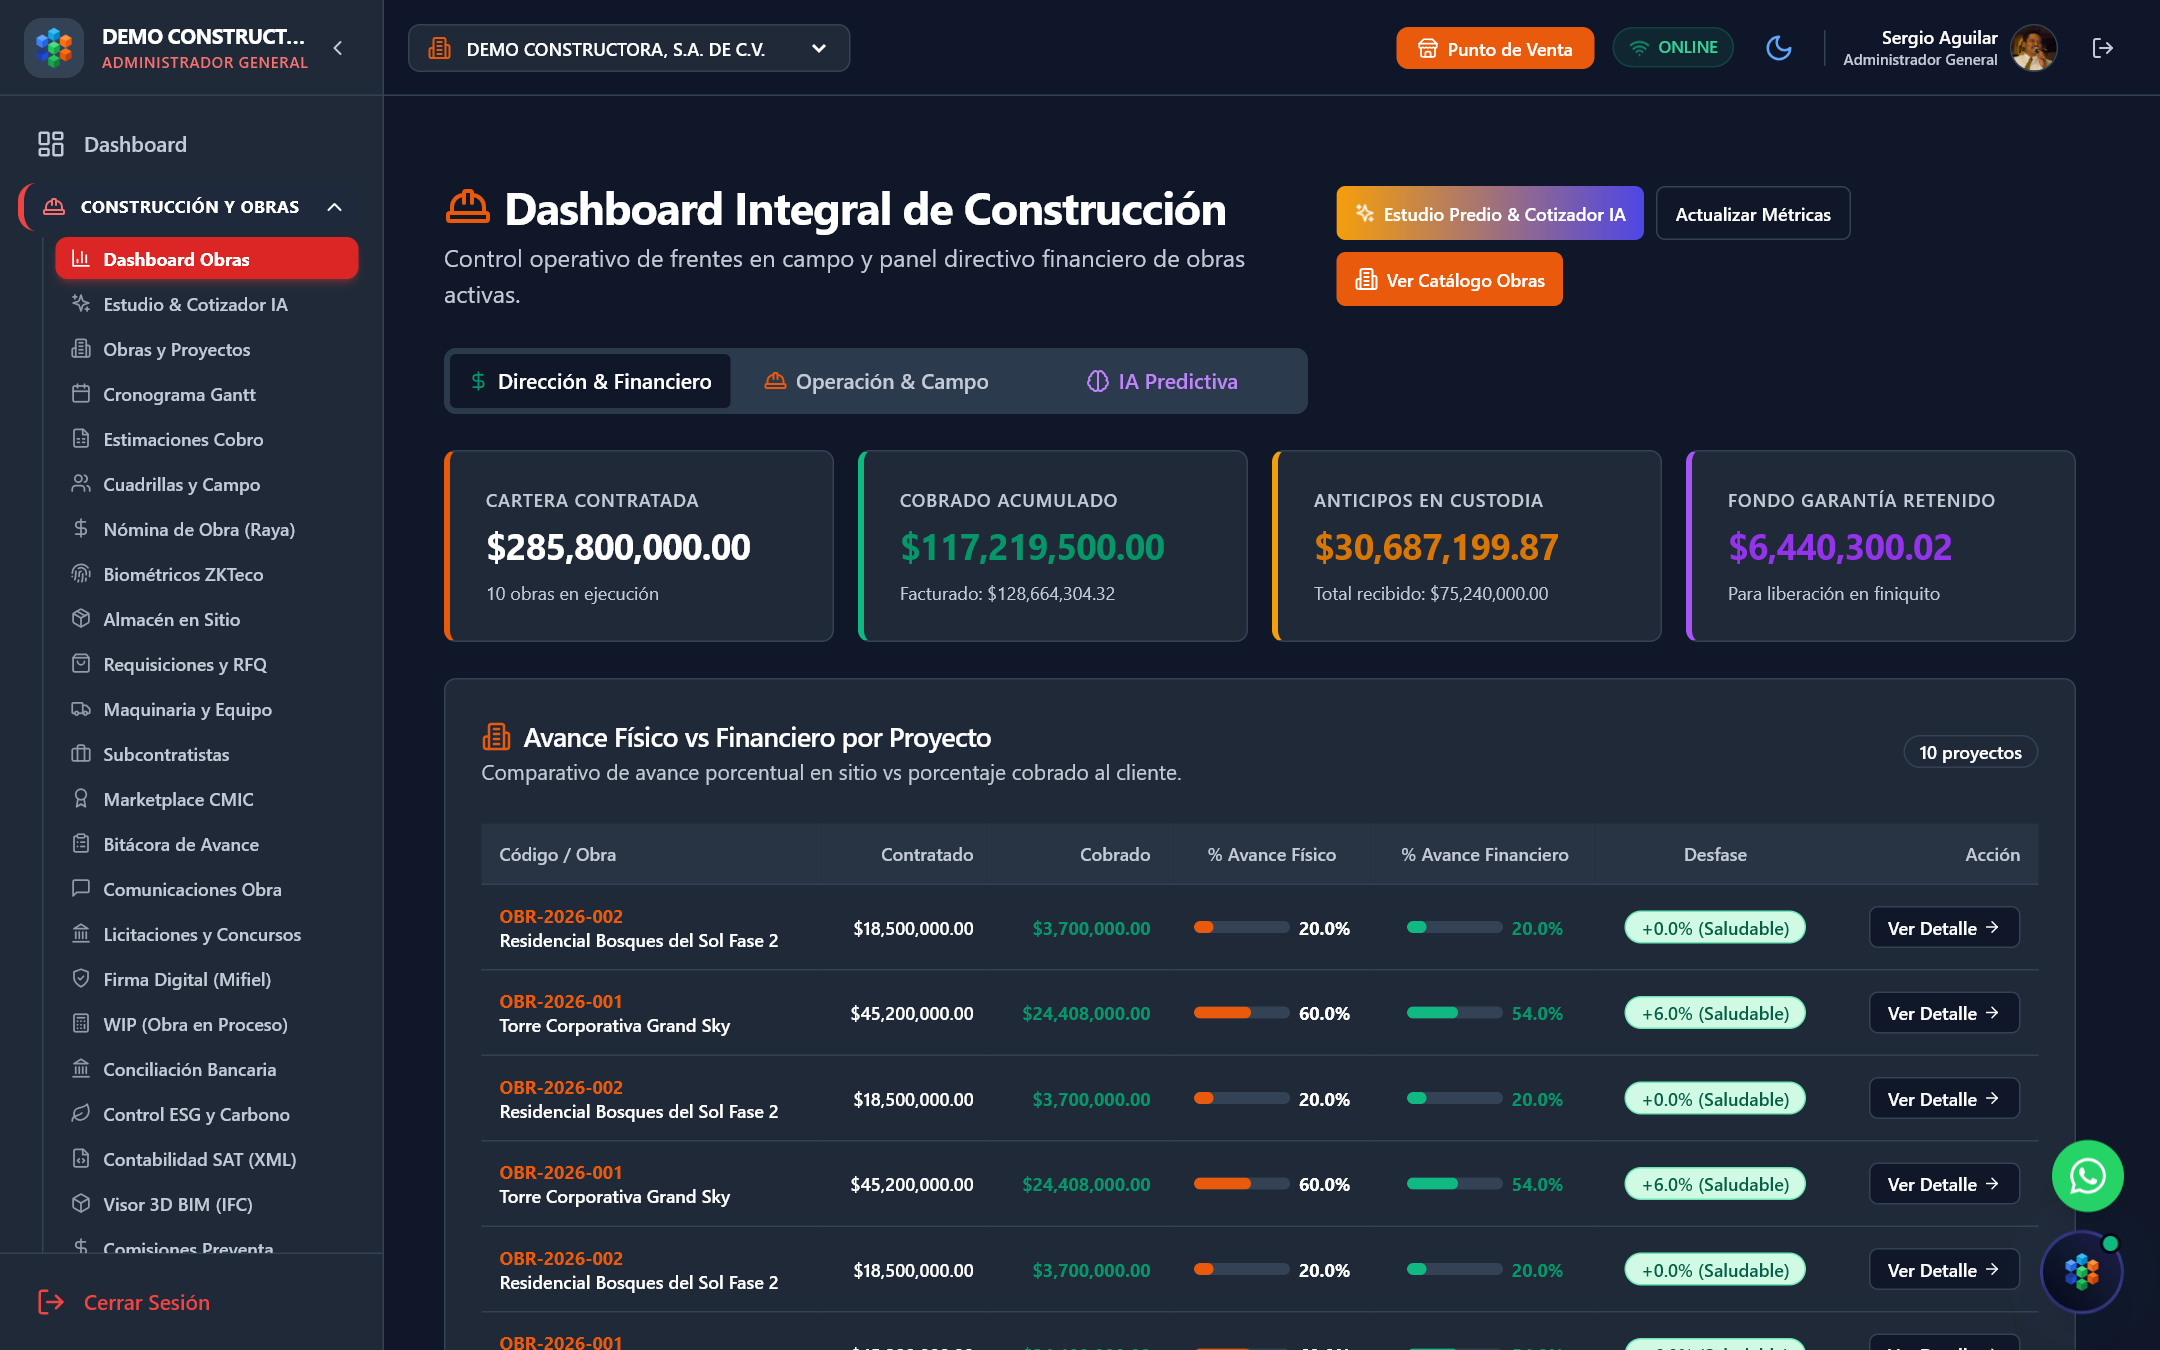Click the WhatsApp floating chat icon
This screenshot has height=1350, width=2160.
click(x=2087, y=1176)
